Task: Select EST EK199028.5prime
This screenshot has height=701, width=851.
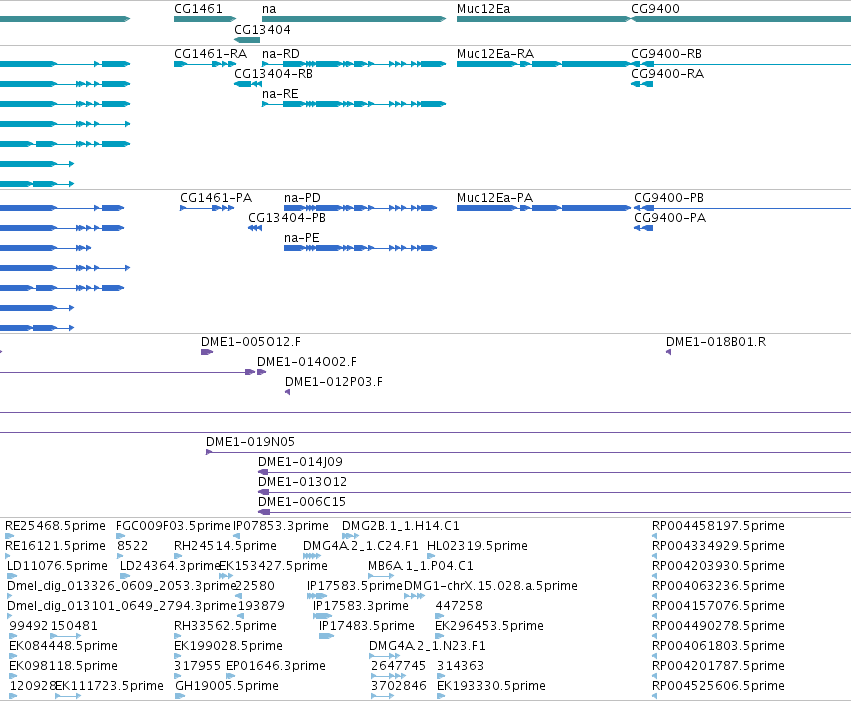Action: coord(228,646)
